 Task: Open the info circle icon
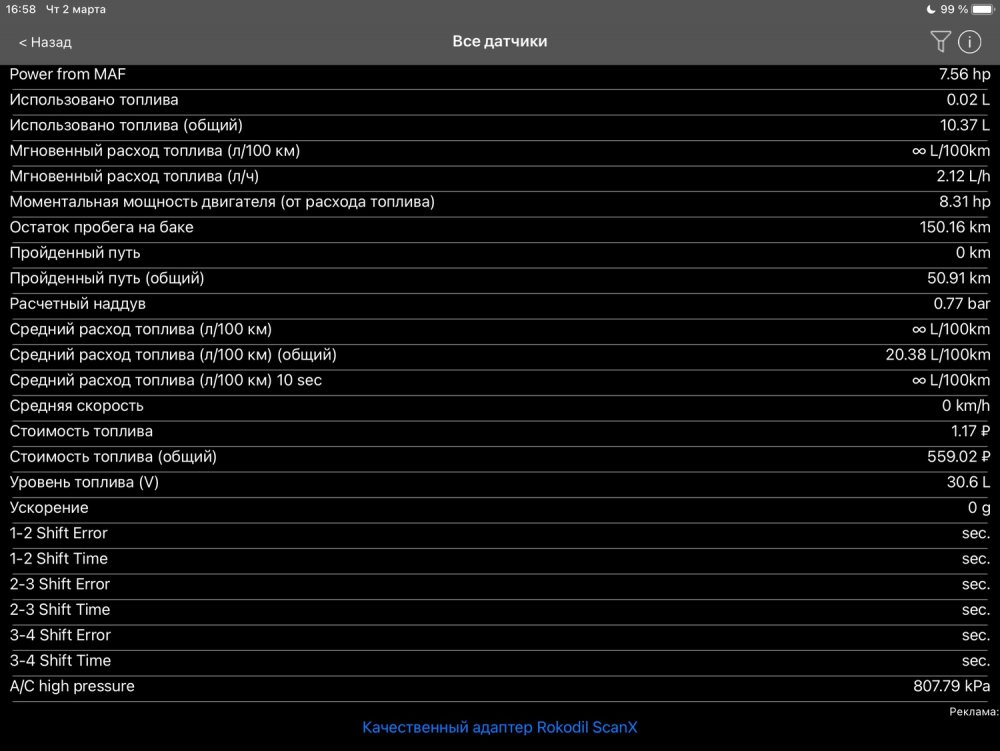(969, 41)
